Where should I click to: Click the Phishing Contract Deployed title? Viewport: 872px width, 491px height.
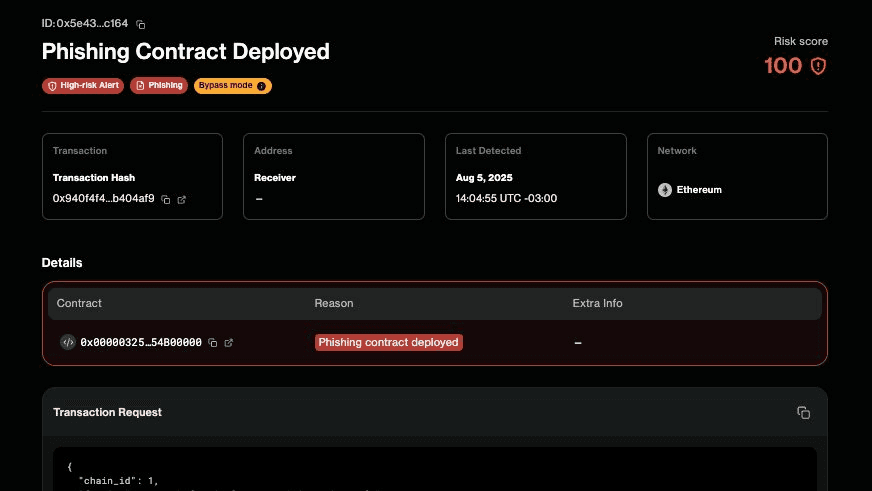coord(186,51)
